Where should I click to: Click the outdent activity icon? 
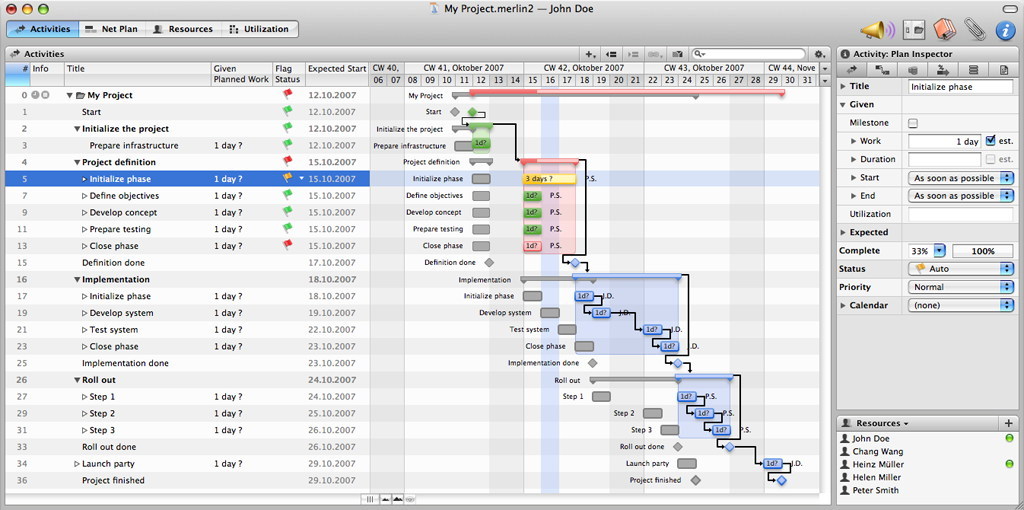611,54
